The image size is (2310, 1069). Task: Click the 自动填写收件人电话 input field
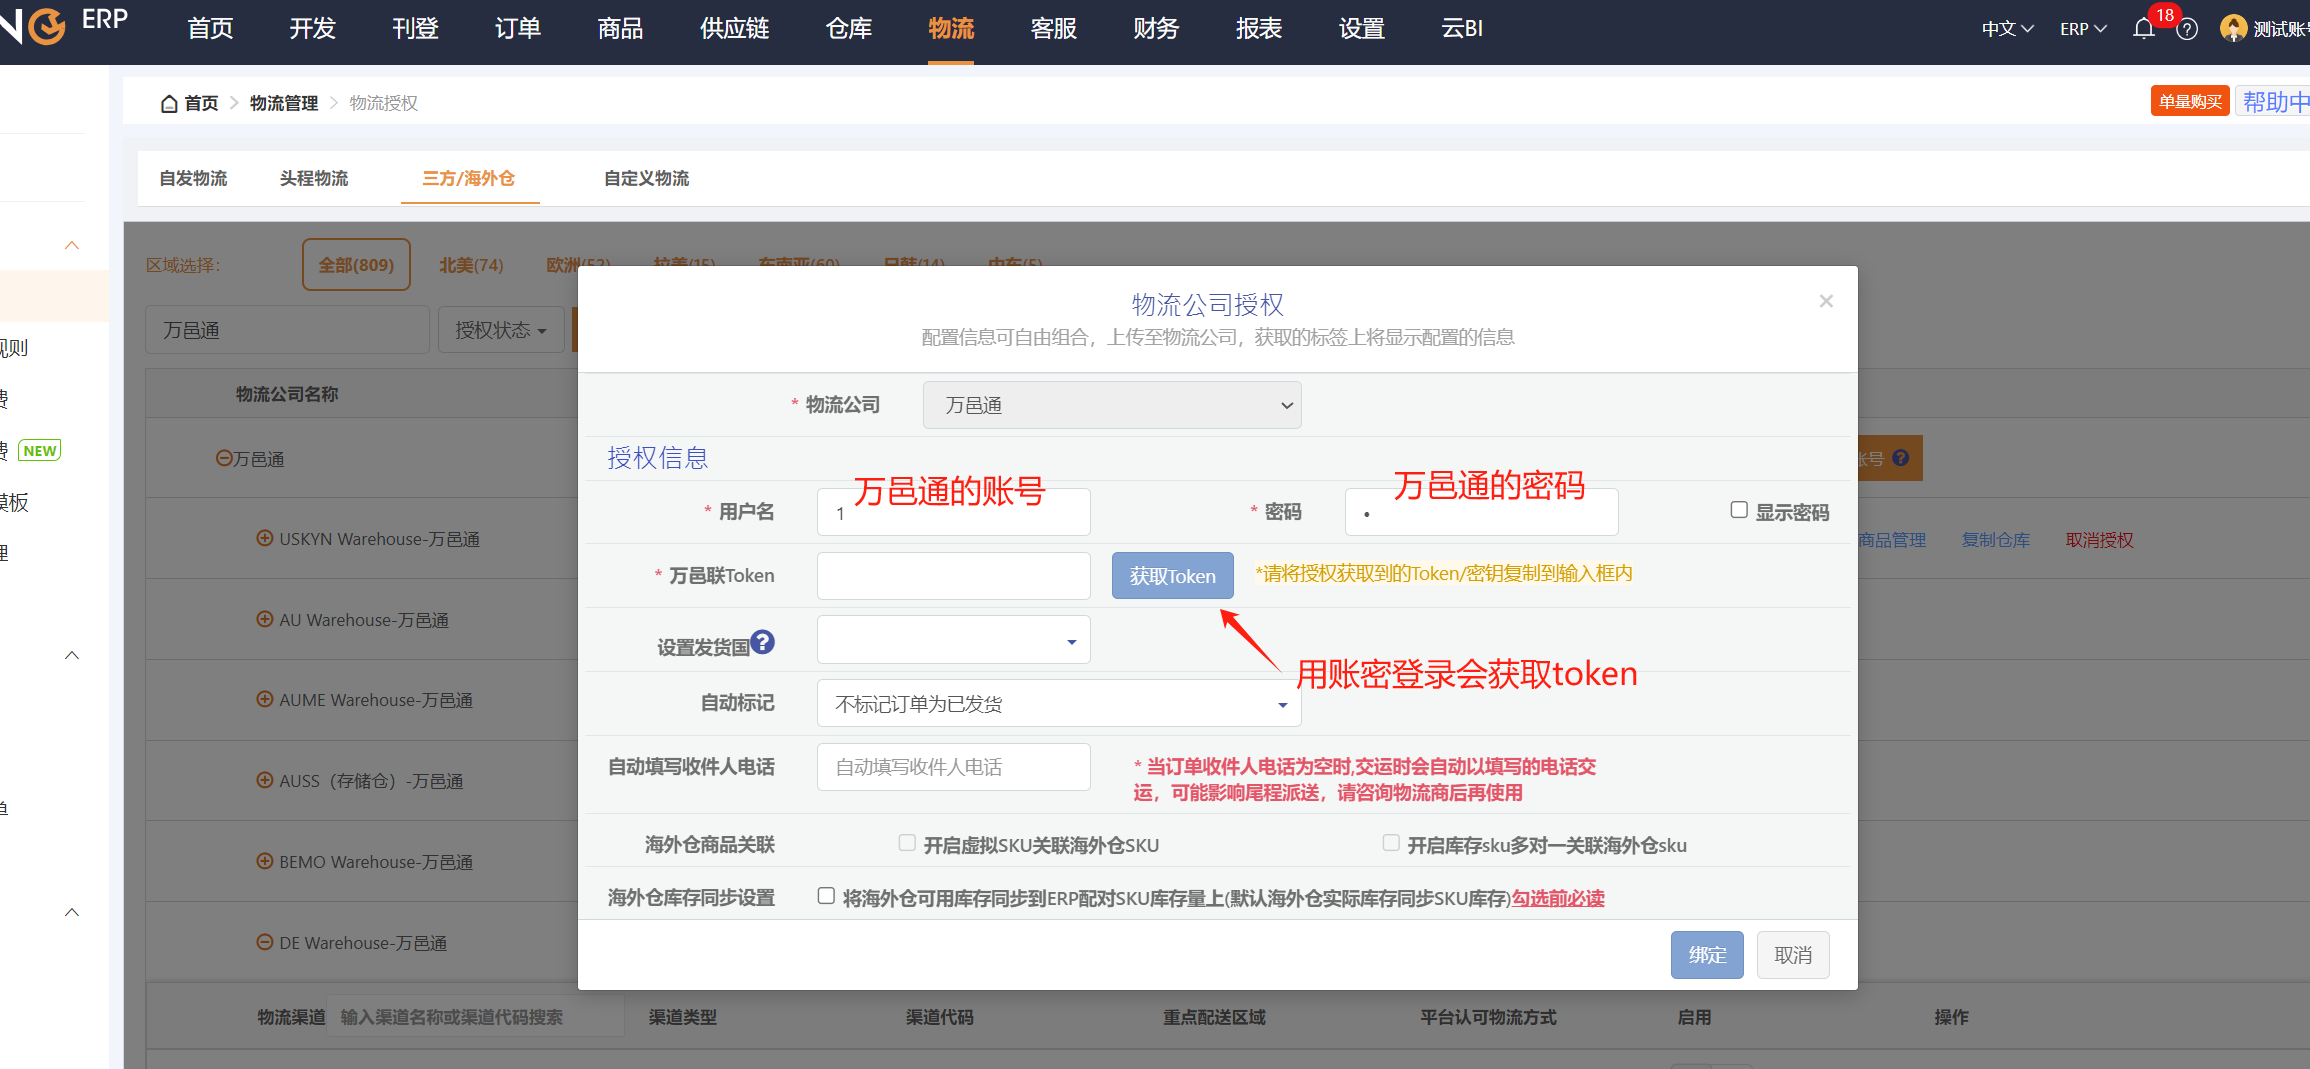(952, 766)
